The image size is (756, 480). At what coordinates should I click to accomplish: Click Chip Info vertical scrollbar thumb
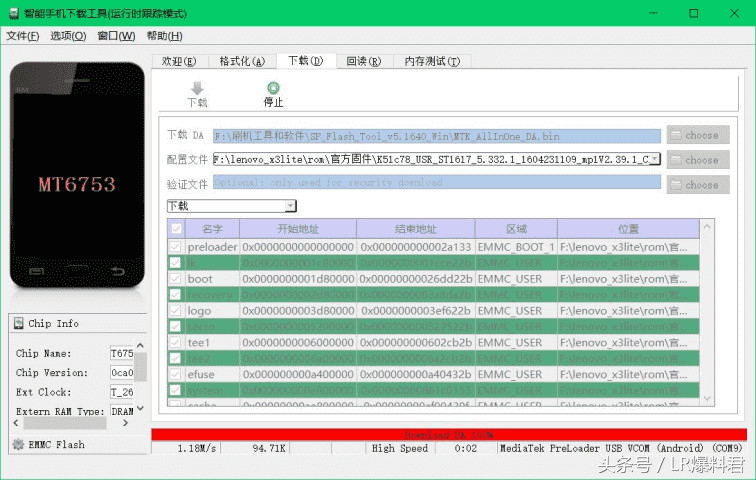click(x=140, y=366)
